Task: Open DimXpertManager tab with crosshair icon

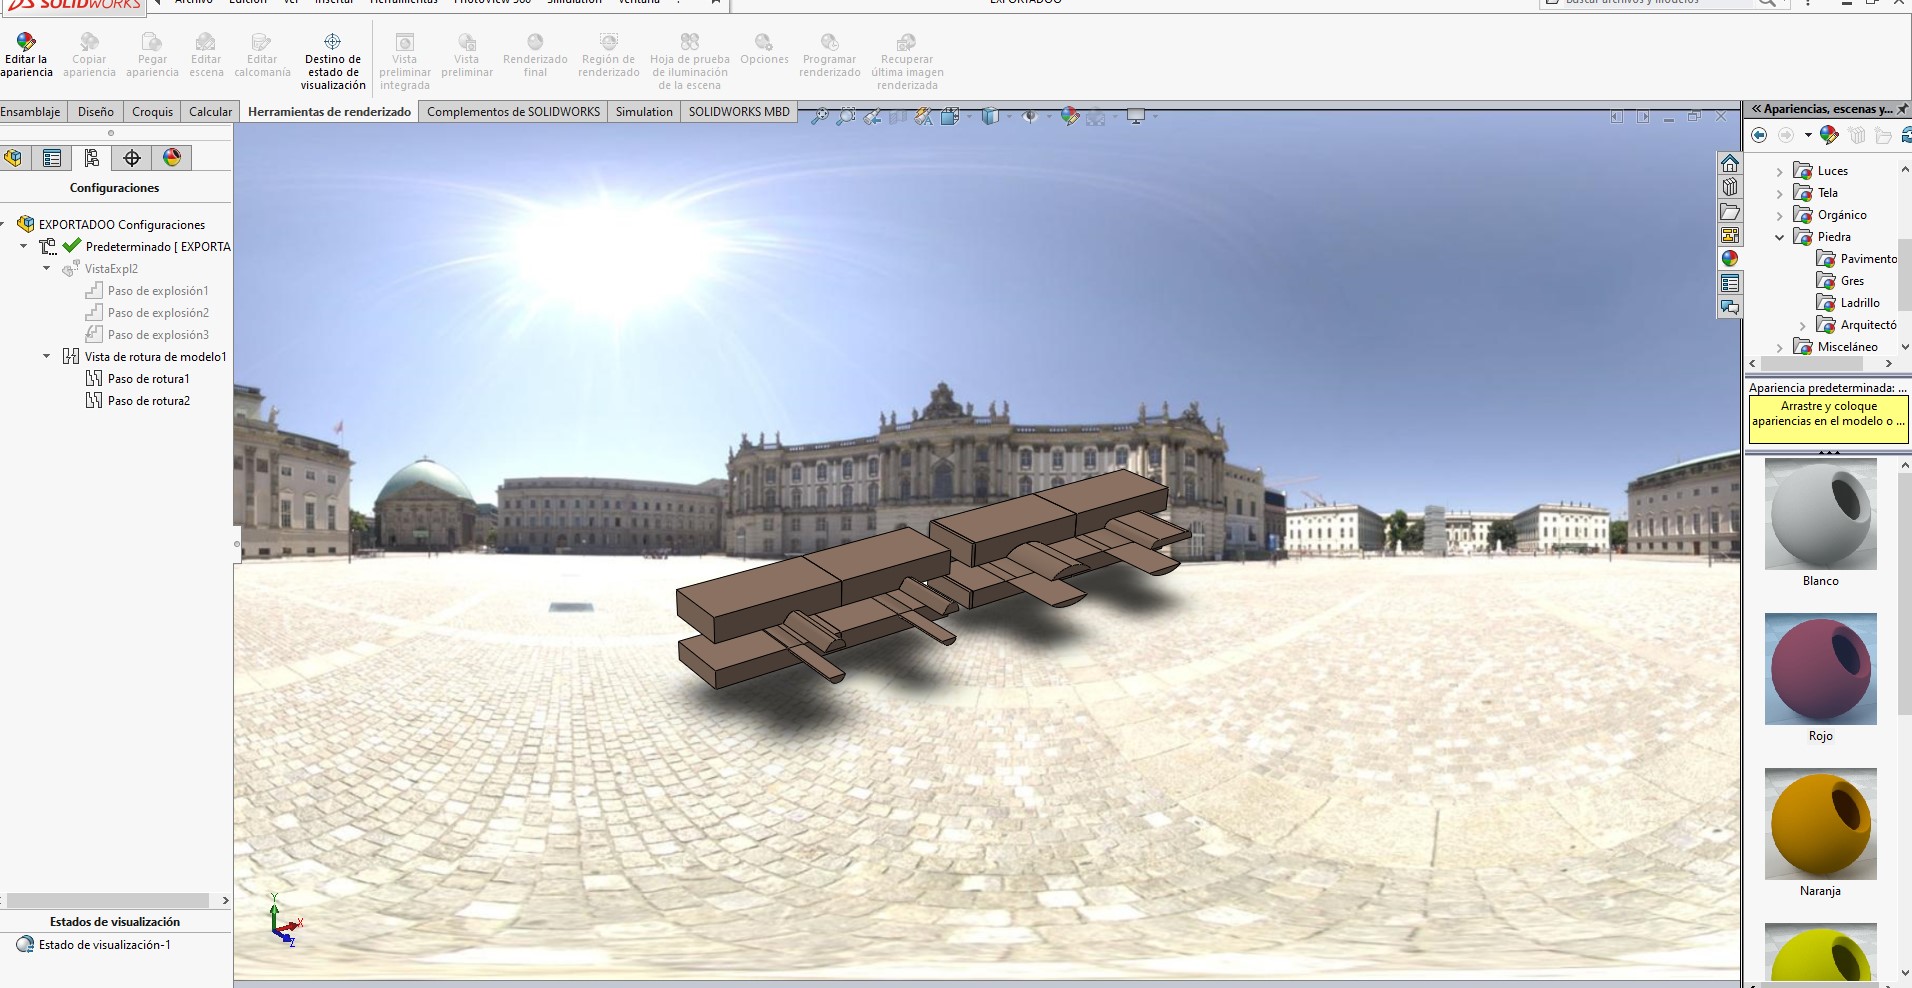Action: point(132,158)
